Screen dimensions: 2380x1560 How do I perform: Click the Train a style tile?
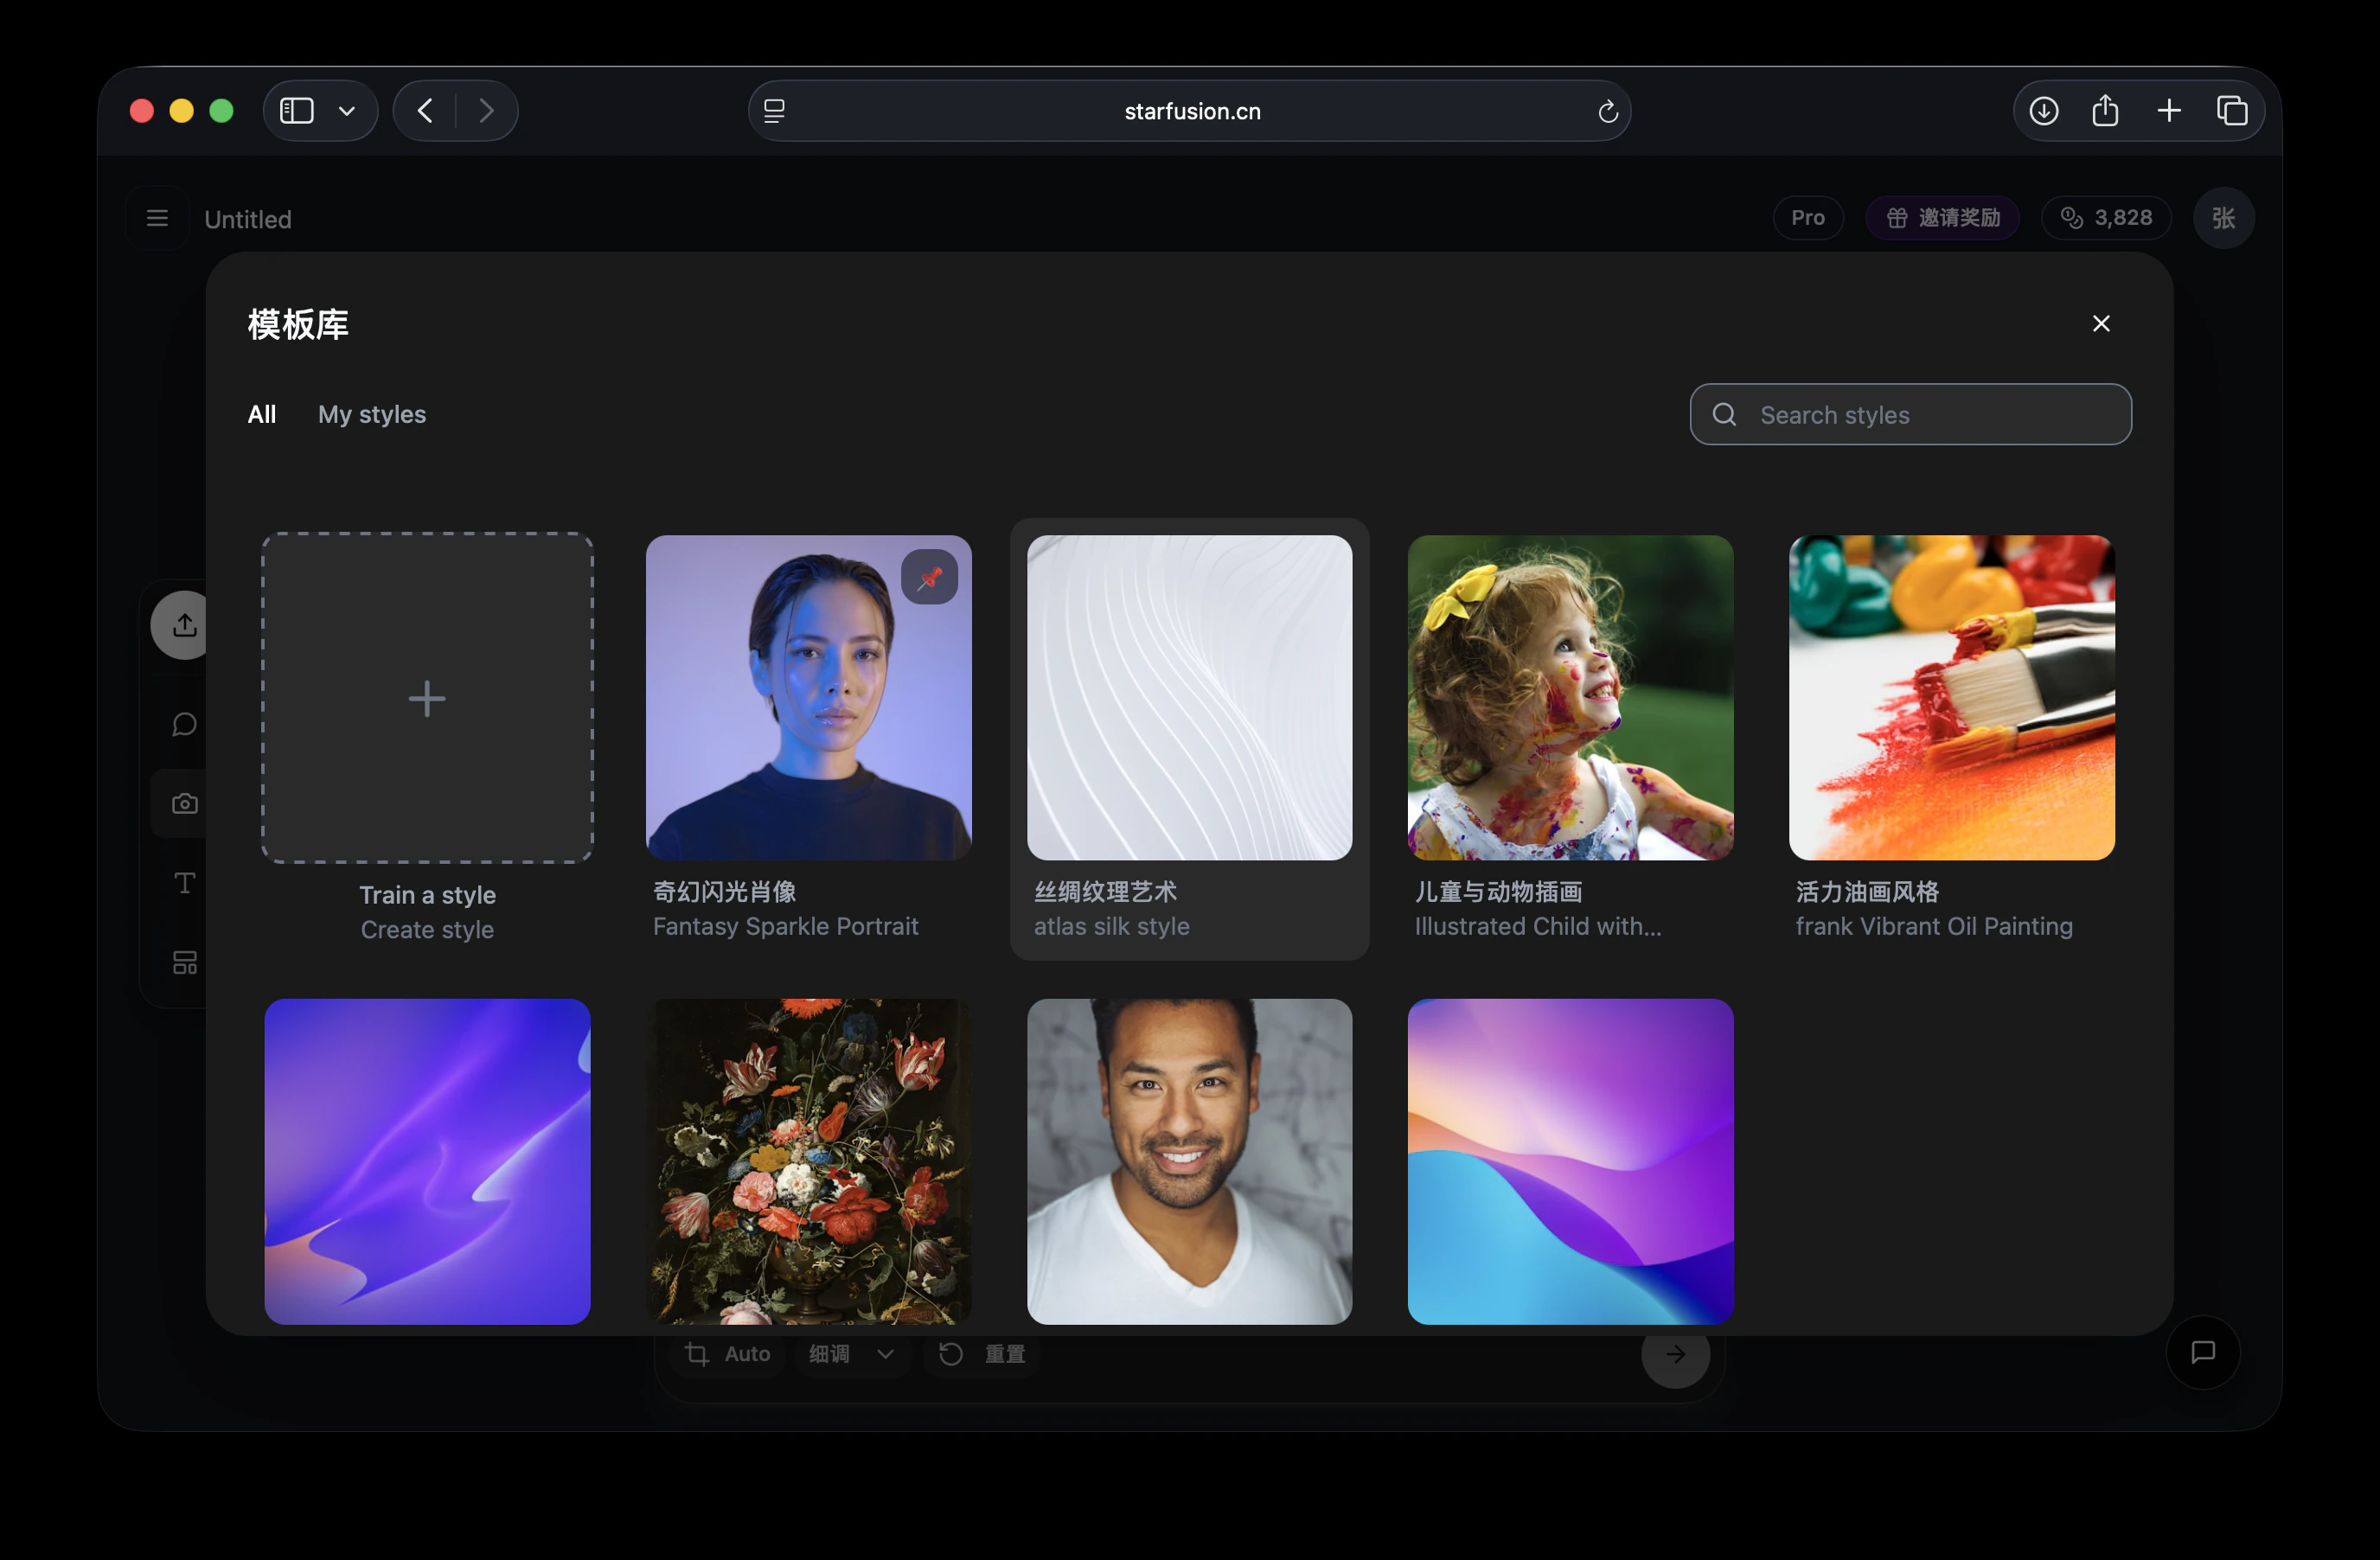tap(427, 698)
